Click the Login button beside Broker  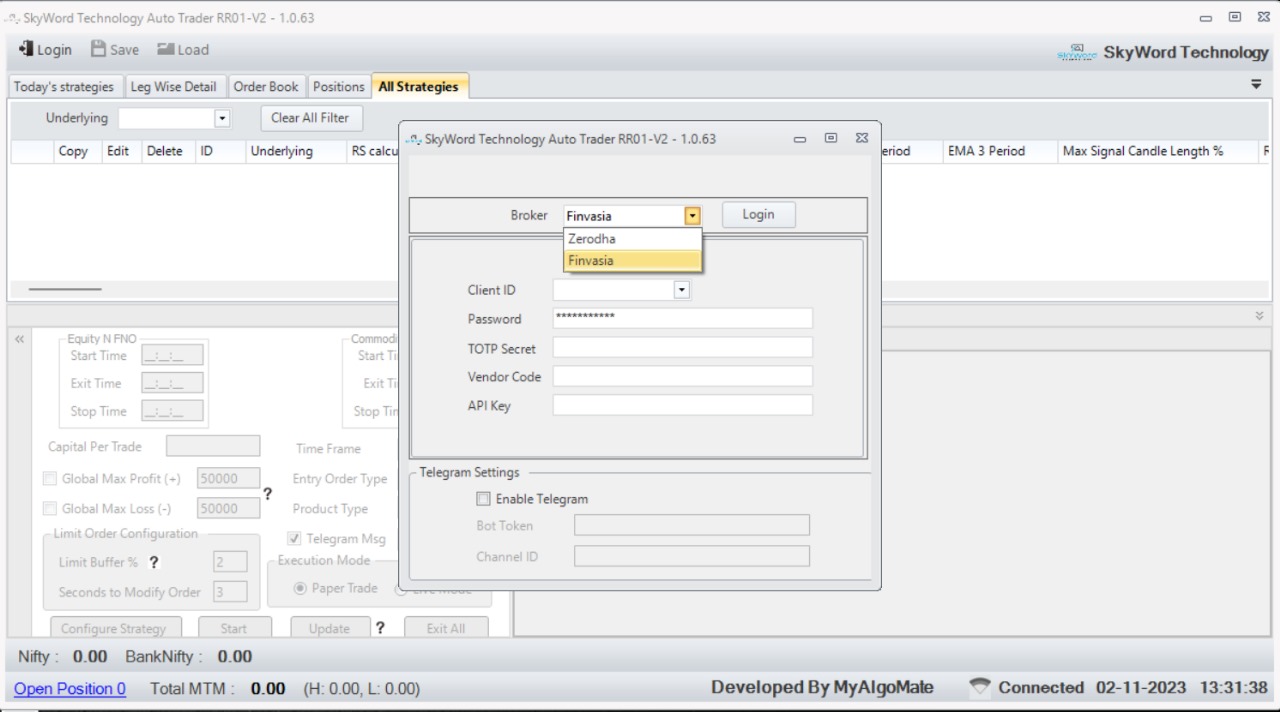pos(758,215)
